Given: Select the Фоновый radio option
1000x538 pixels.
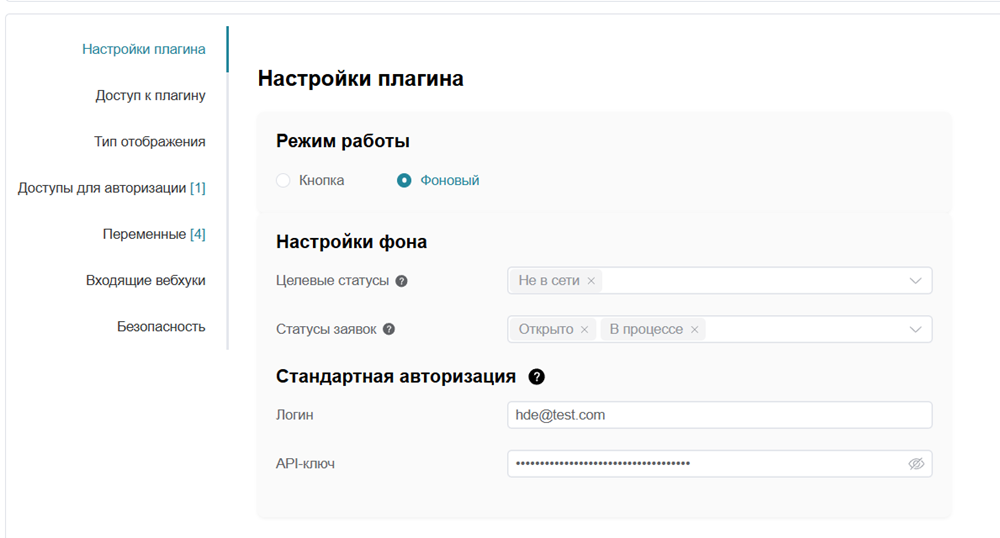Looking at the screenshot, I should pos(404,181).
